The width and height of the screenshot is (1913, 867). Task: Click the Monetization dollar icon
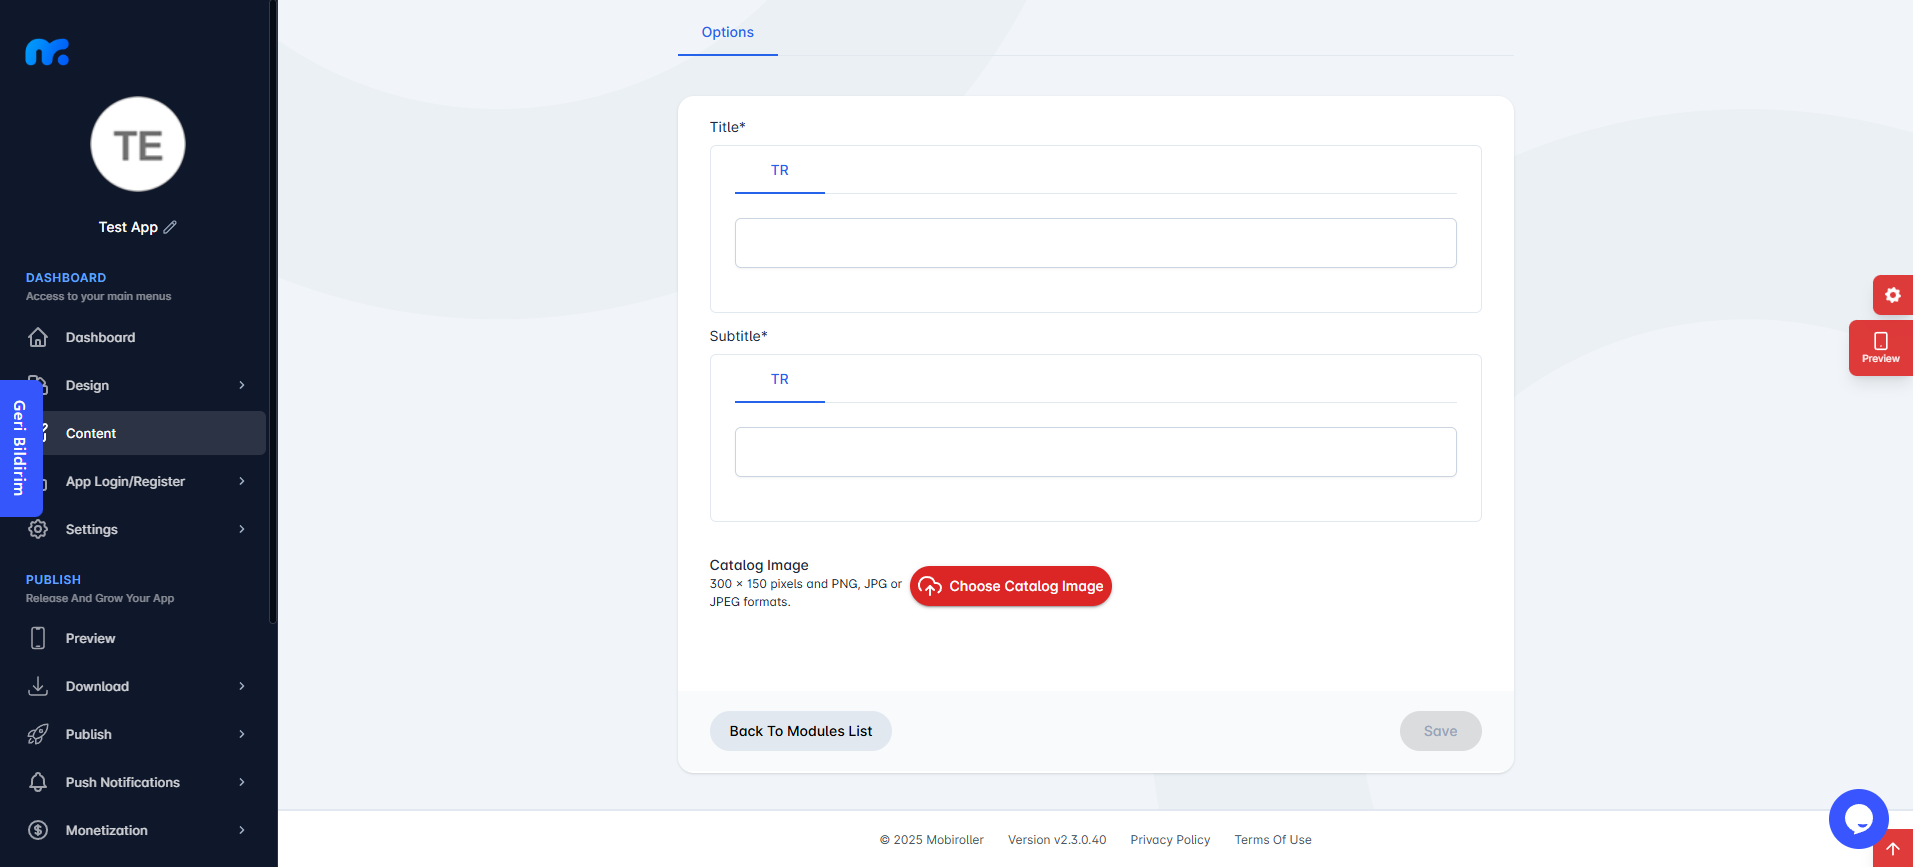[x=38, y=830]
